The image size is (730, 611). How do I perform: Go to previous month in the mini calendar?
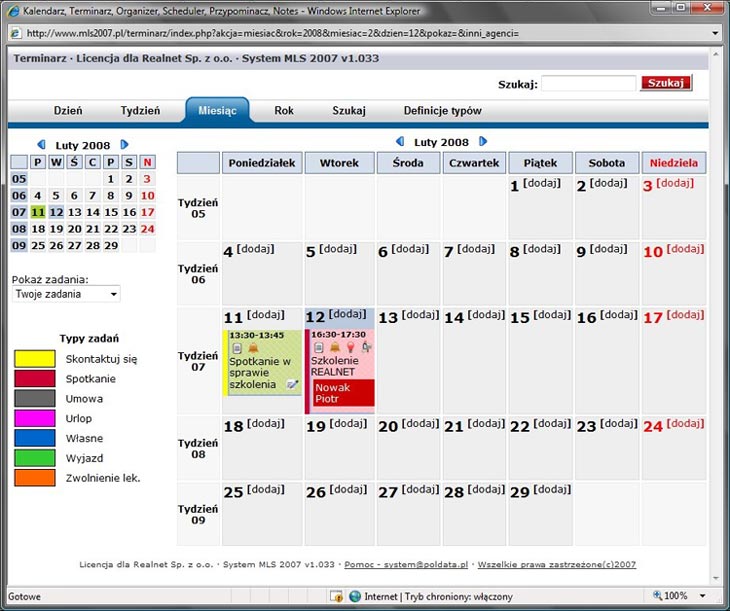tap(41, 145)
